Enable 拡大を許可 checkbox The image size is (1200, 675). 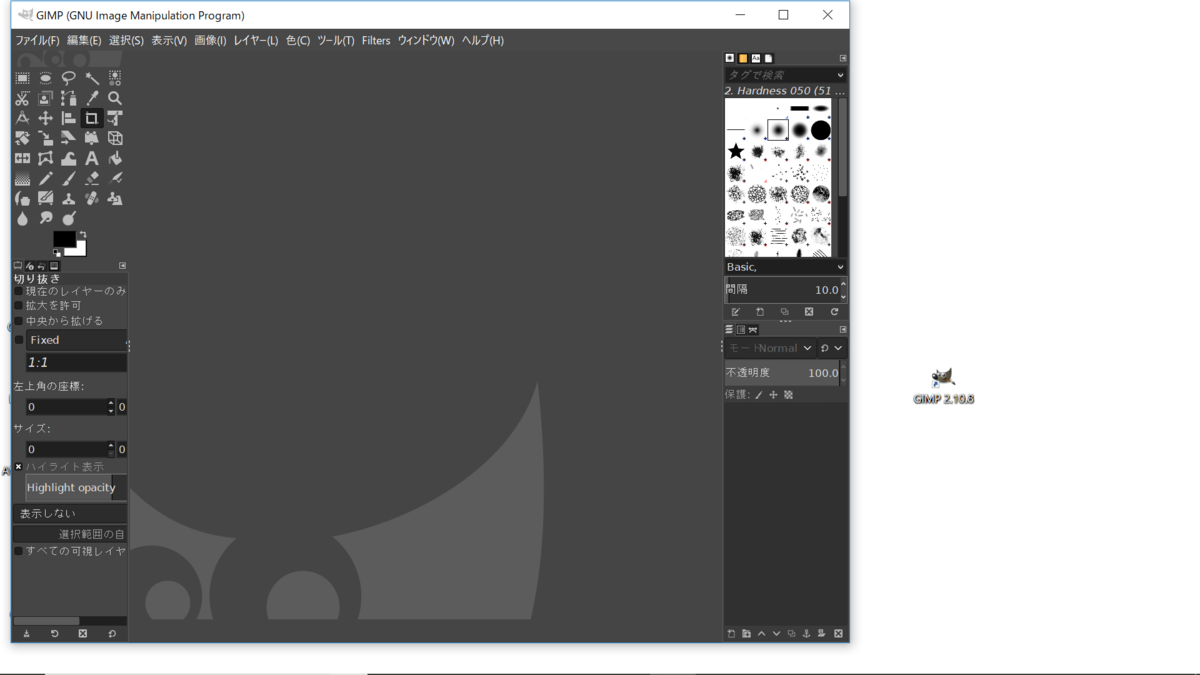[18, 306]
